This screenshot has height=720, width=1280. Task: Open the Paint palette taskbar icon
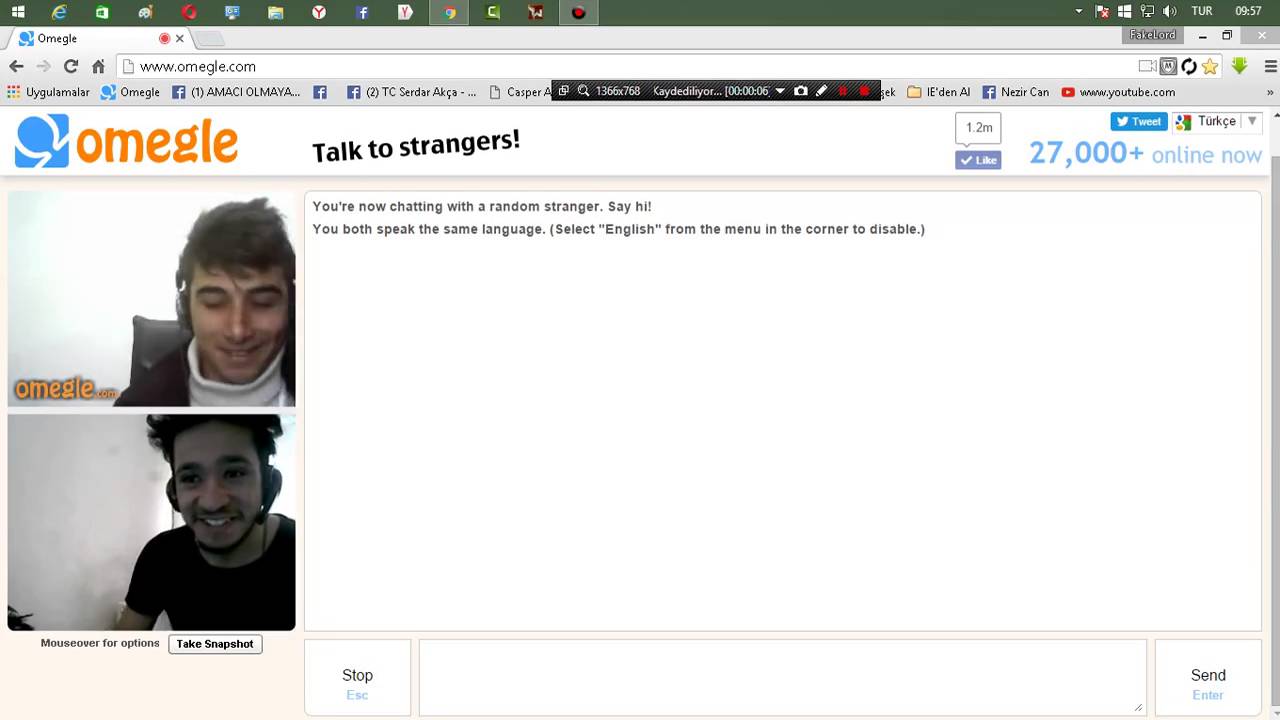coord(146,12)
